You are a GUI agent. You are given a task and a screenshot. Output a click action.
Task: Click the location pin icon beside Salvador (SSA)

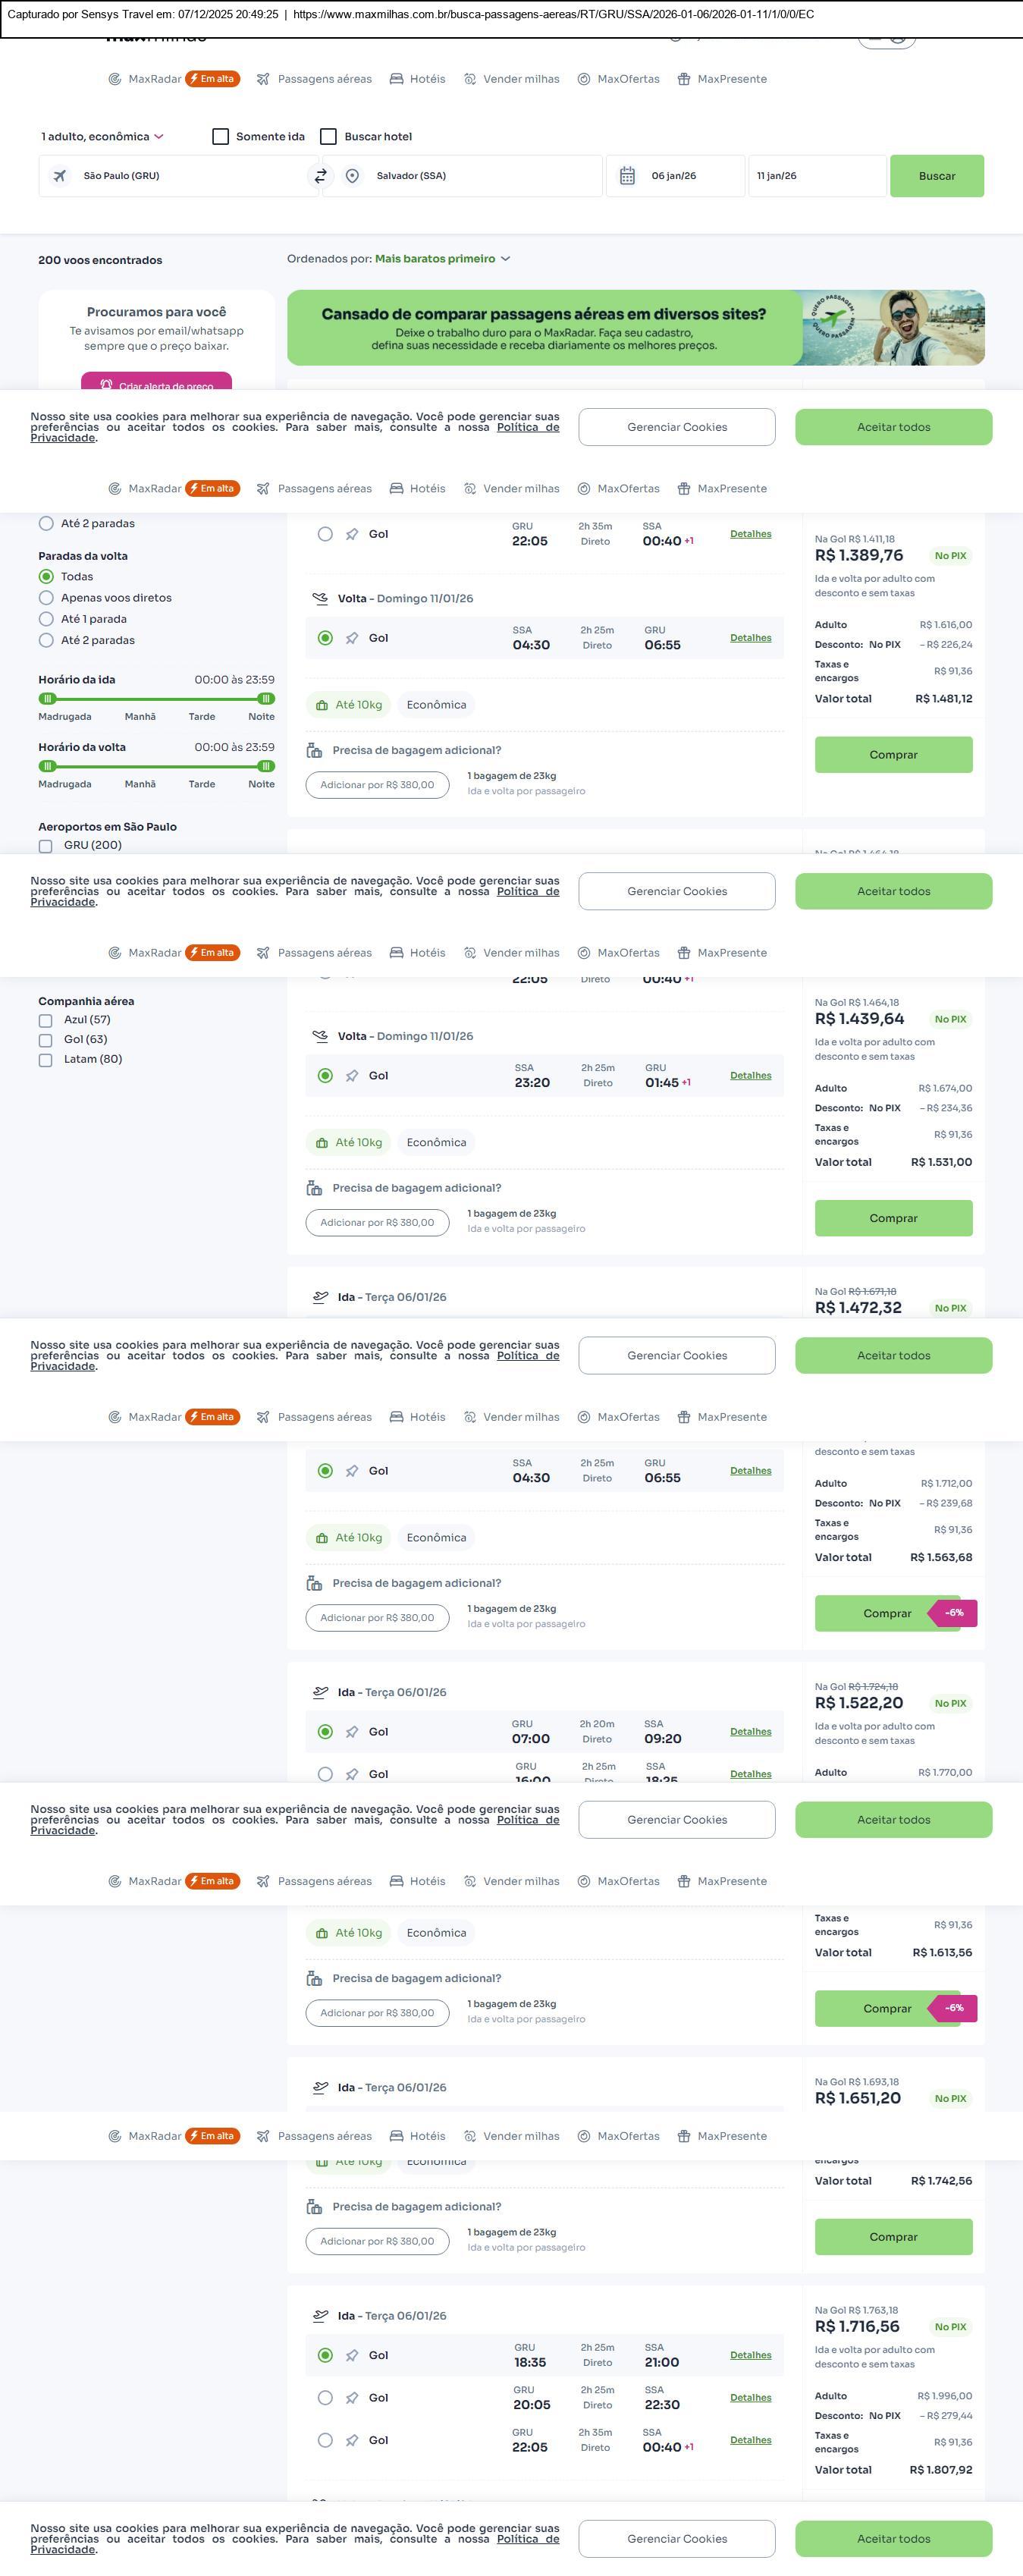tap(352, 176)
